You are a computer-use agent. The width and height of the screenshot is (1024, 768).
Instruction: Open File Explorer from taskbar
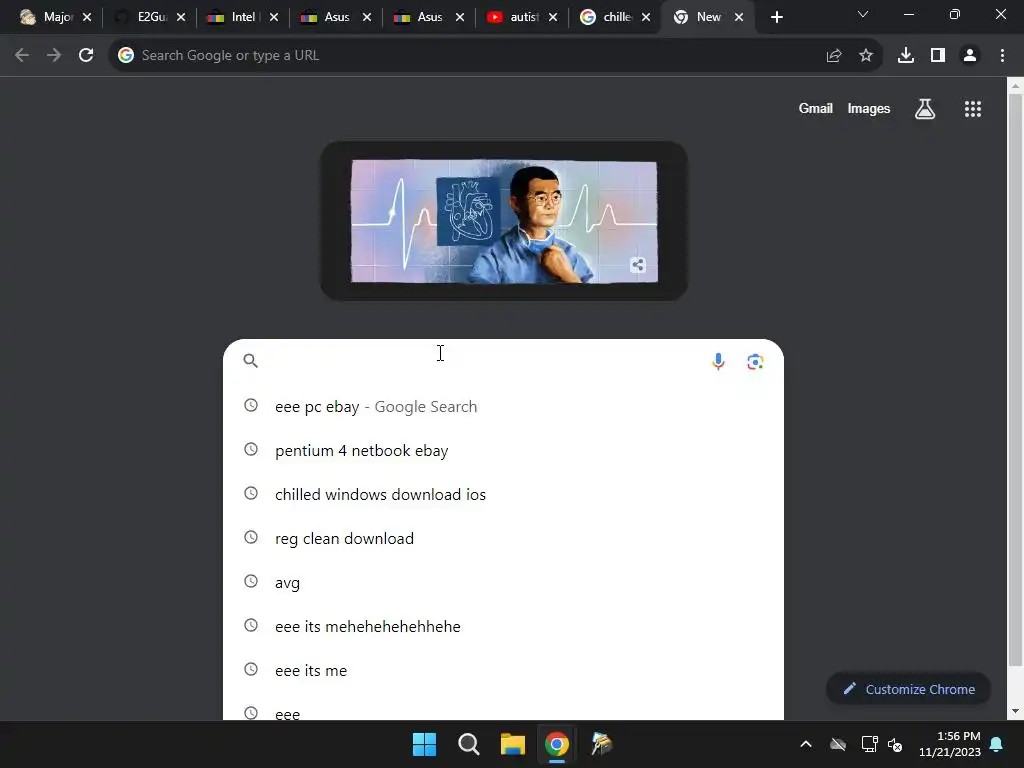point(513,744)
